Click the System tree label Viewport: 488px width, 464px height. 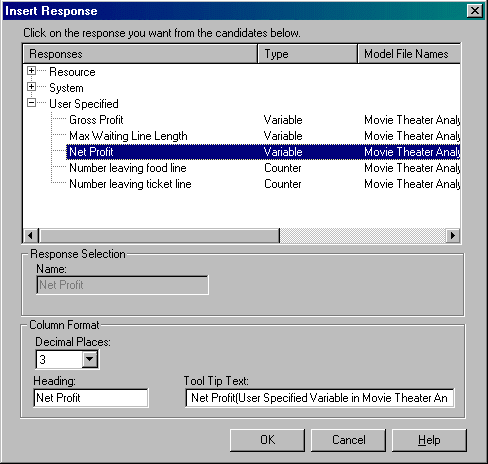[x=66, y=88]
